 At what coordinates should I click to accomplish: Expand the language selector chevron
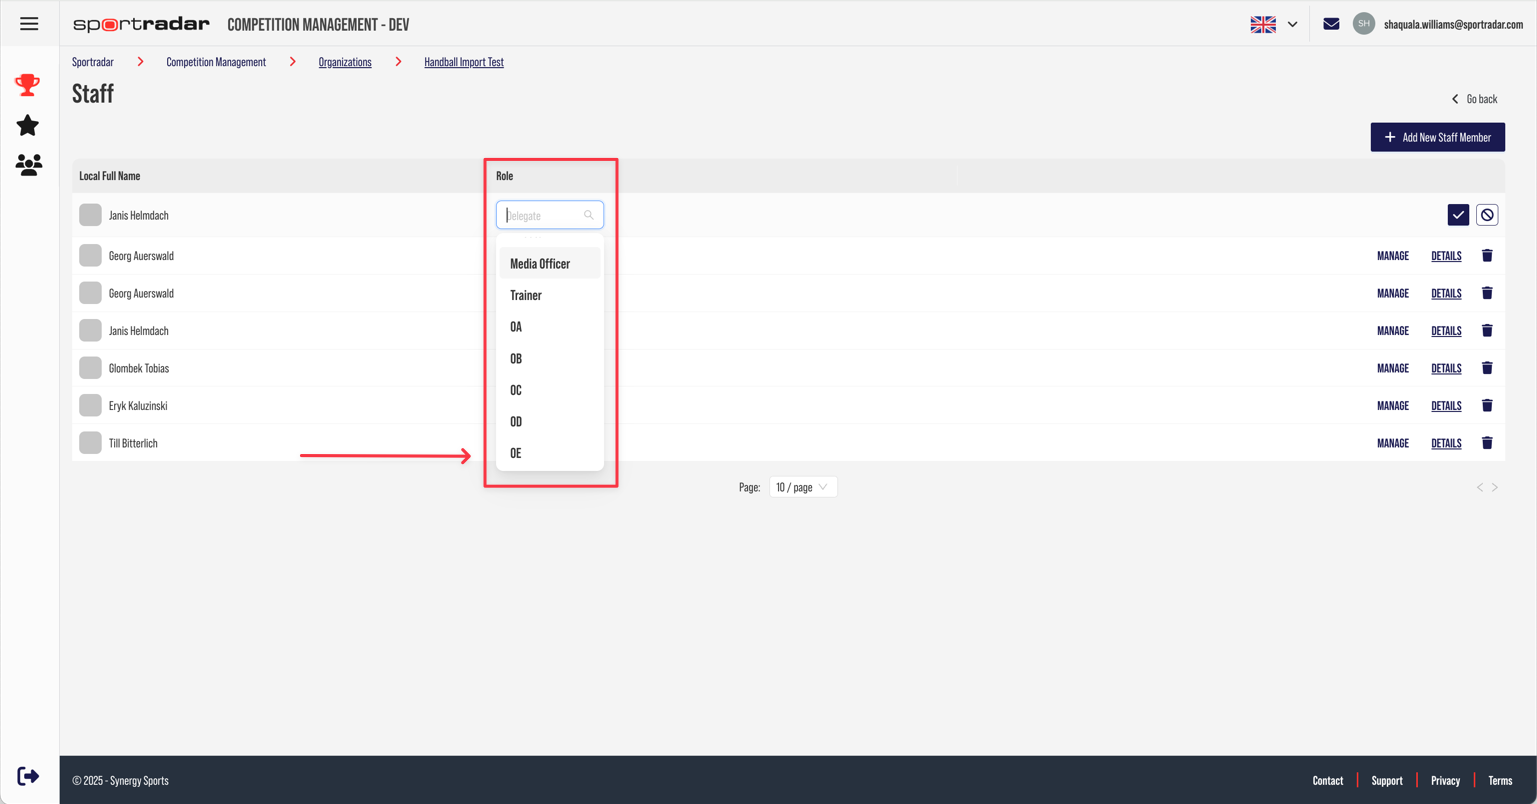(1292, 24)
